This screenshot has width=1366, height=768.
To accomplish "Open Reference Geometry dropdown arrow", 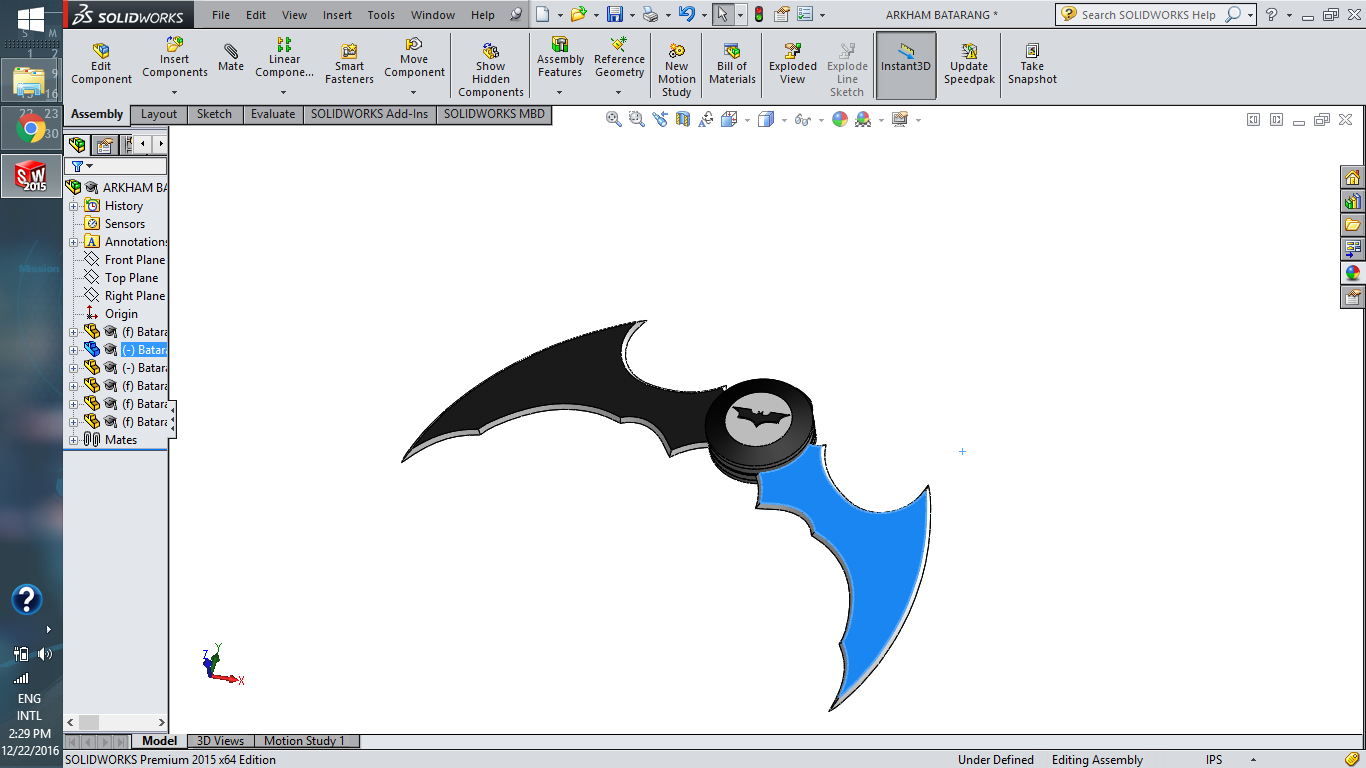I will (x=619, y=92).
